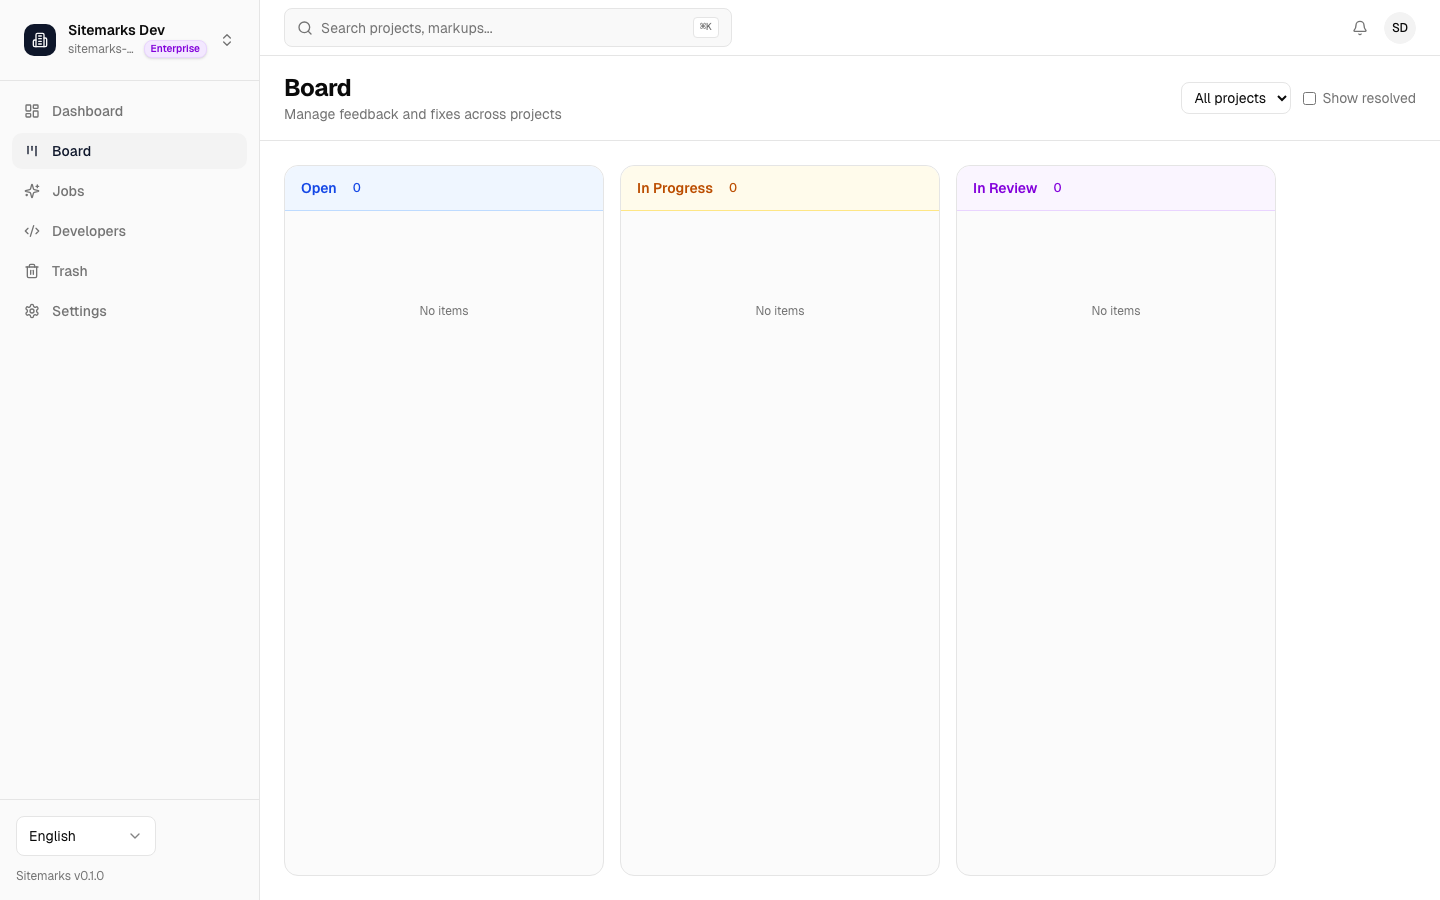Open Trash via the trash bin icon
Screen dimensions: 1440x900
pyautogui.click(x=32, y=271)
